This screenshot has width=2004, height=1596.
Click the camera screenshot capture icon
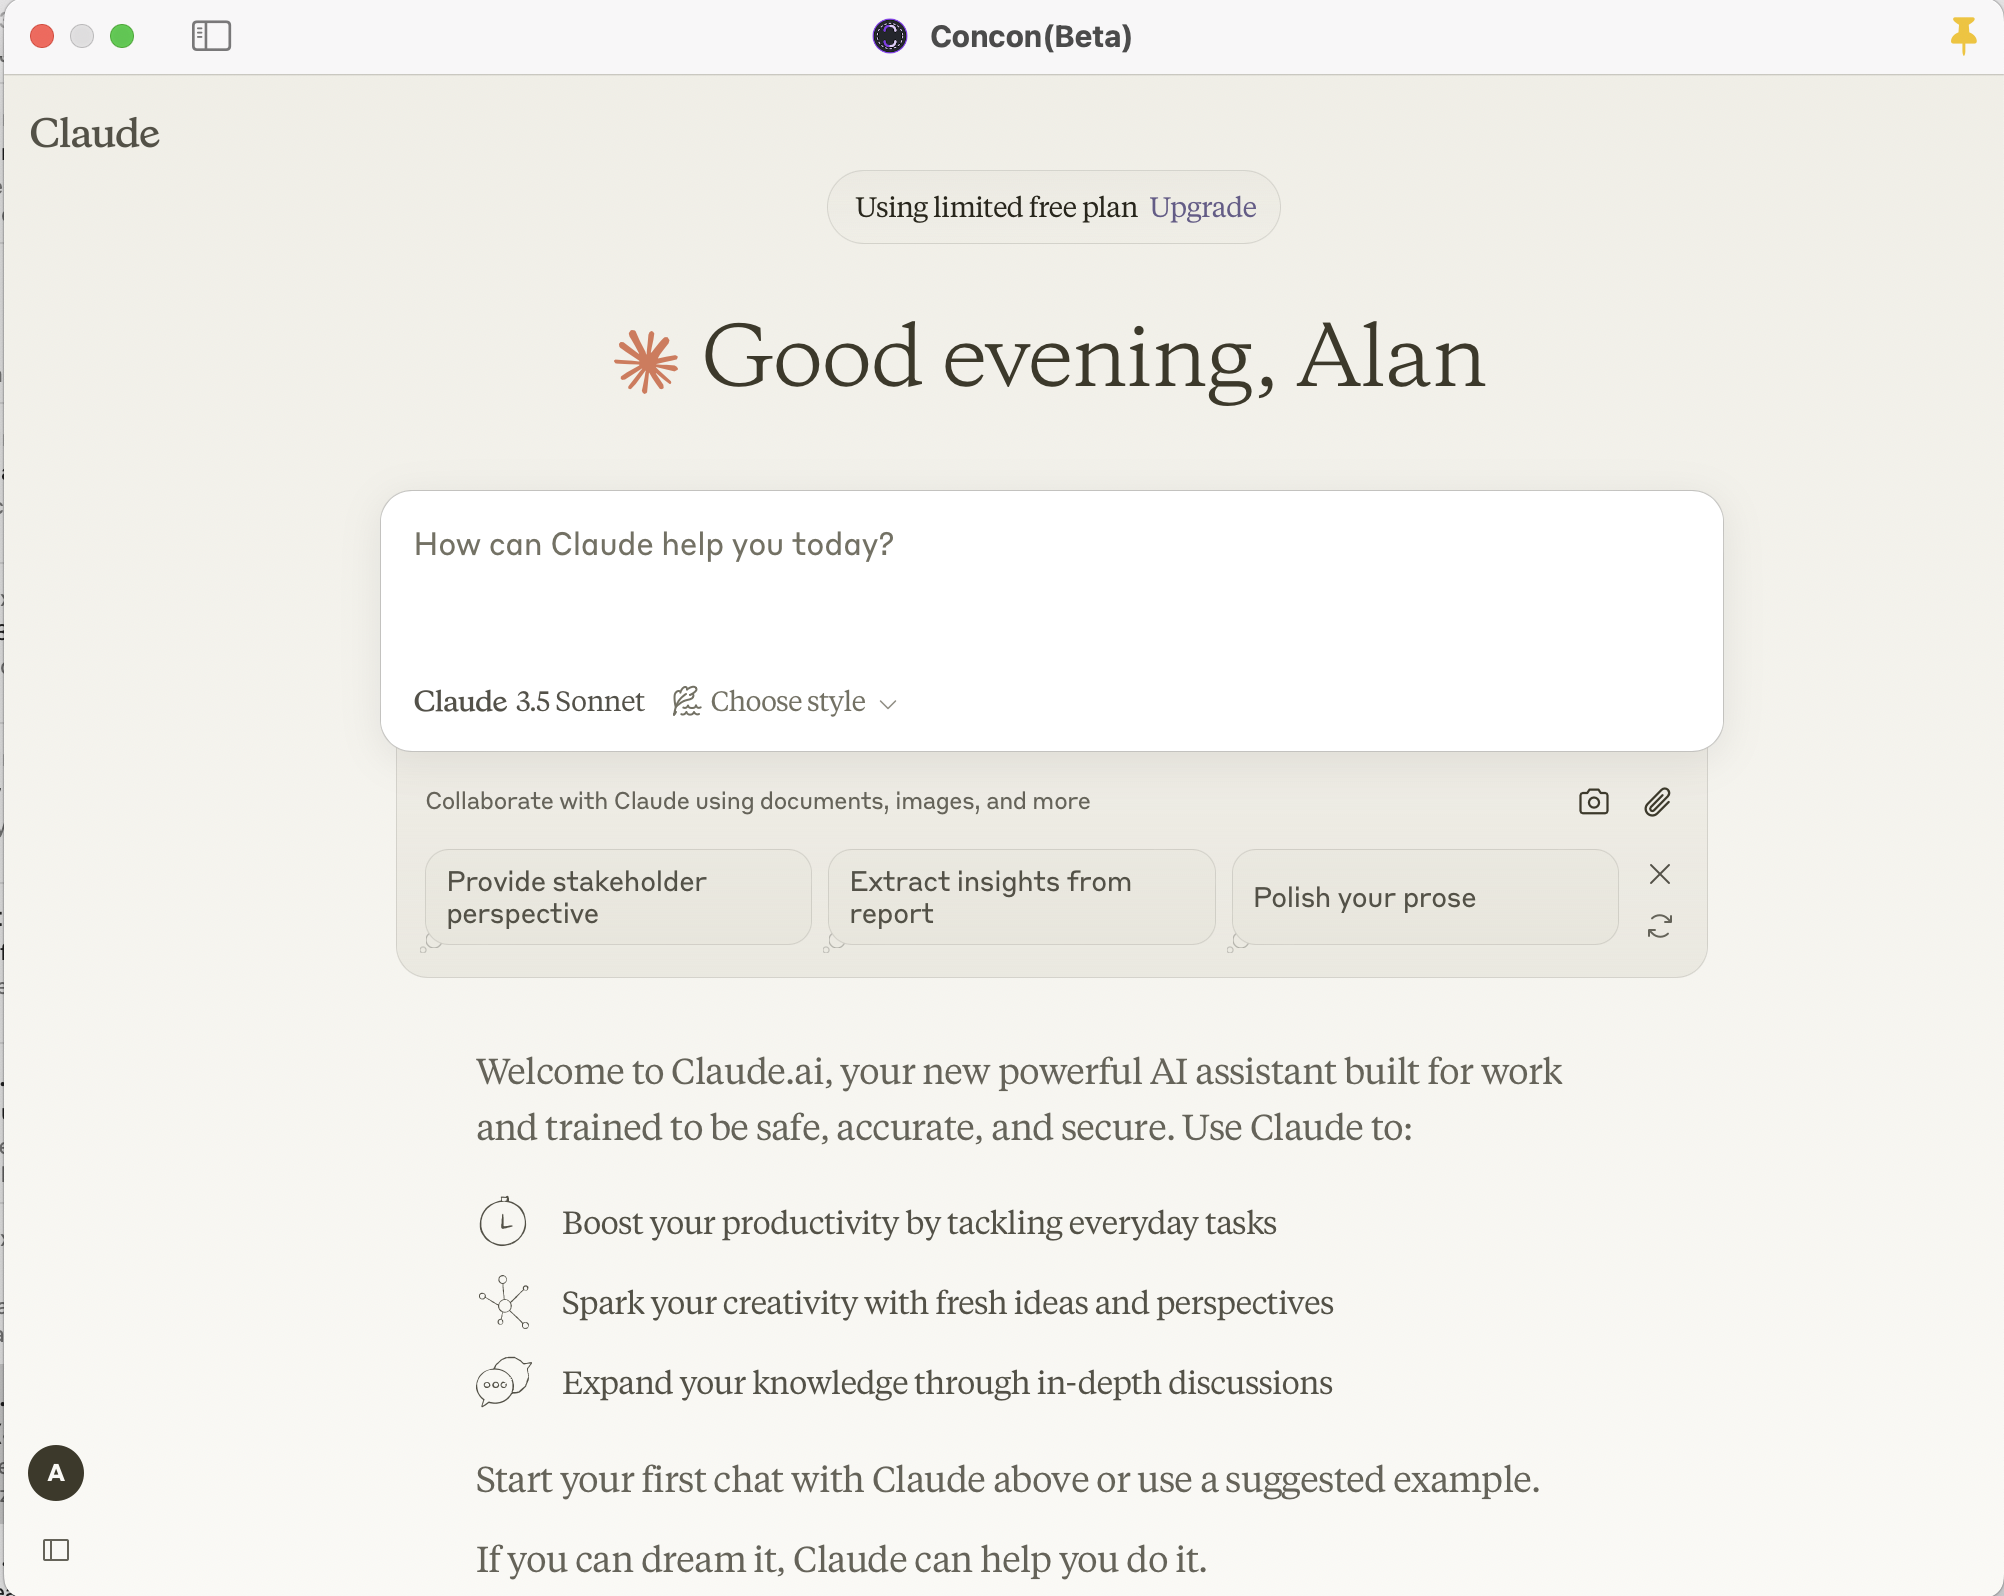click(x=1593, y=802)
